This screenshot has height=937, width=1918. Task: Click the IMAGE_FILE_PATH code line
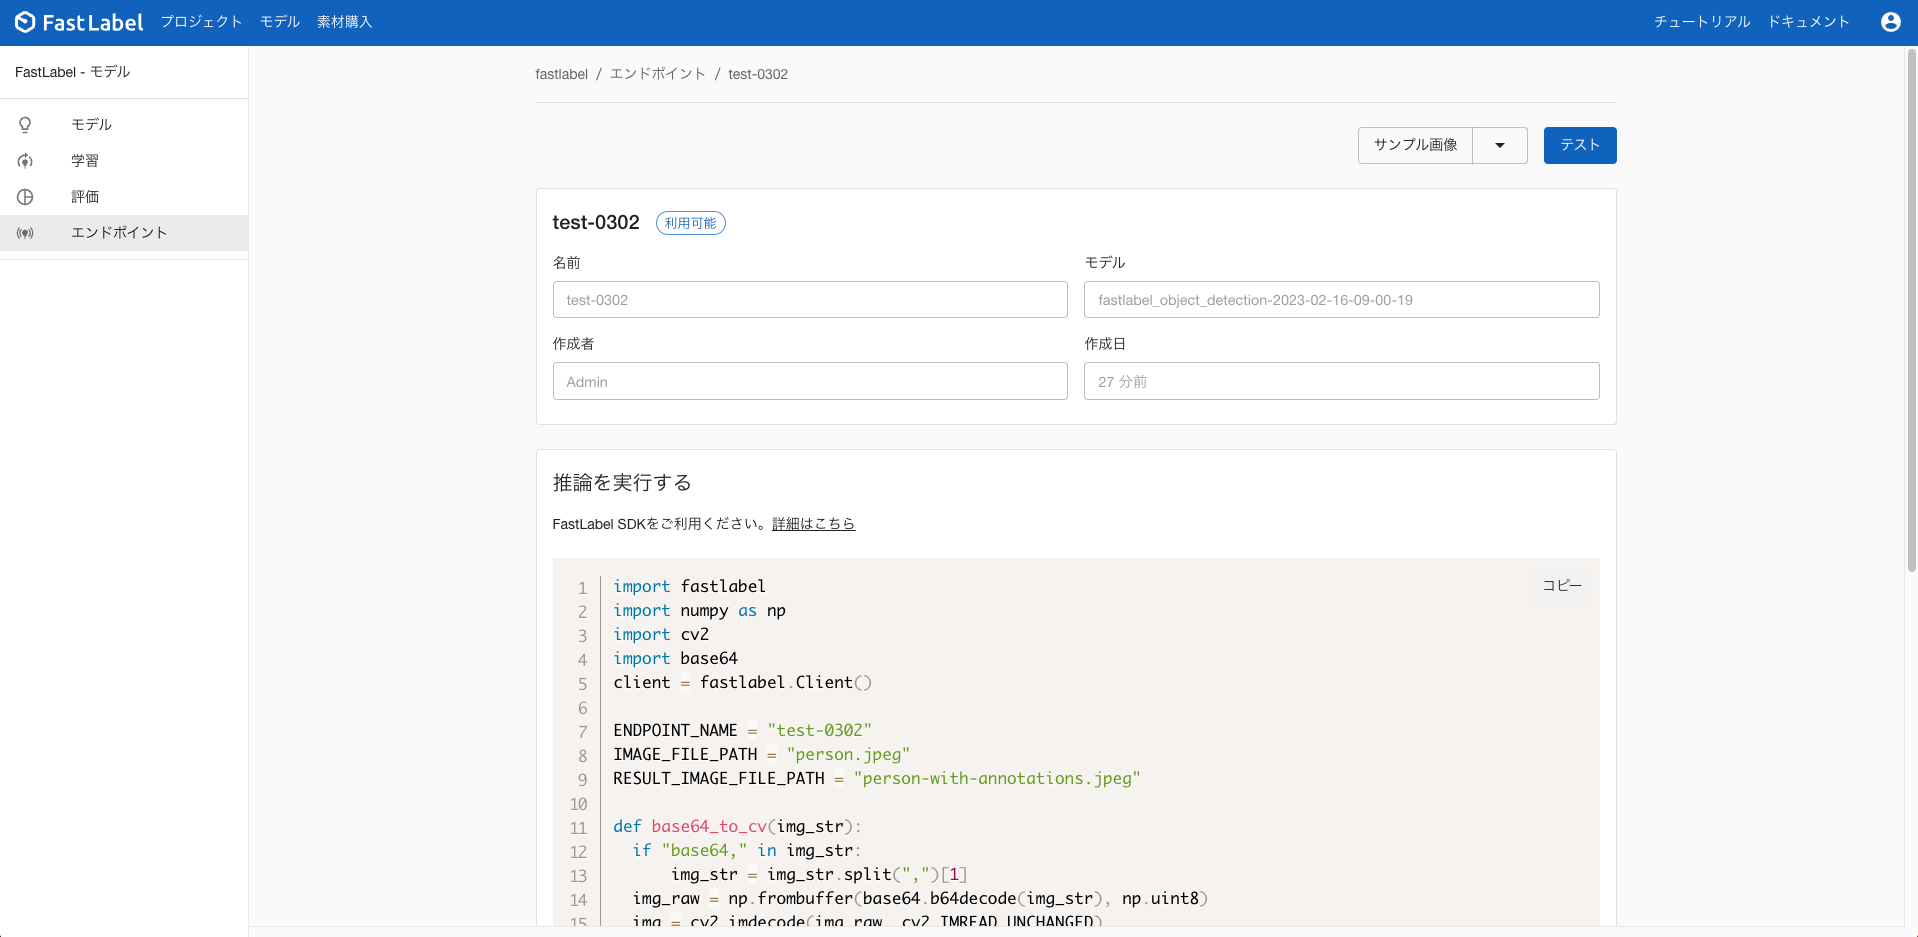pyautogui.click(x=761, y=754)
